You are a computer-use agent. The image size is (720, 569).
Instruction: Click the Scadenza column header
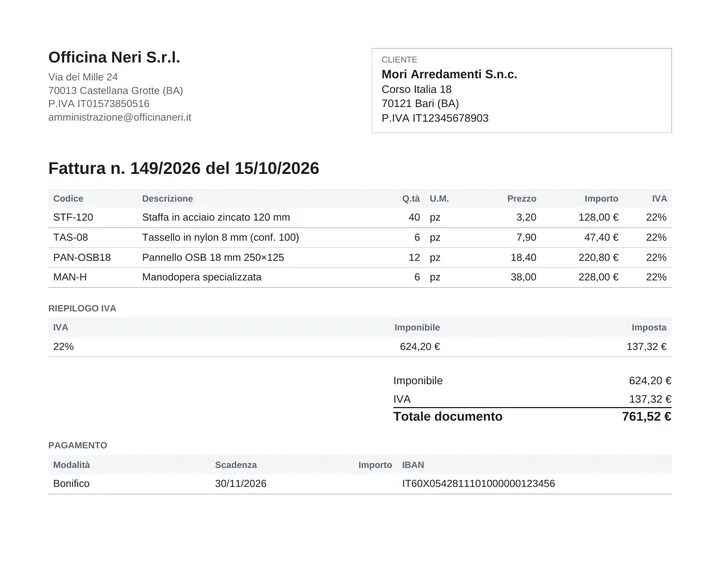[x=236, y=465]
